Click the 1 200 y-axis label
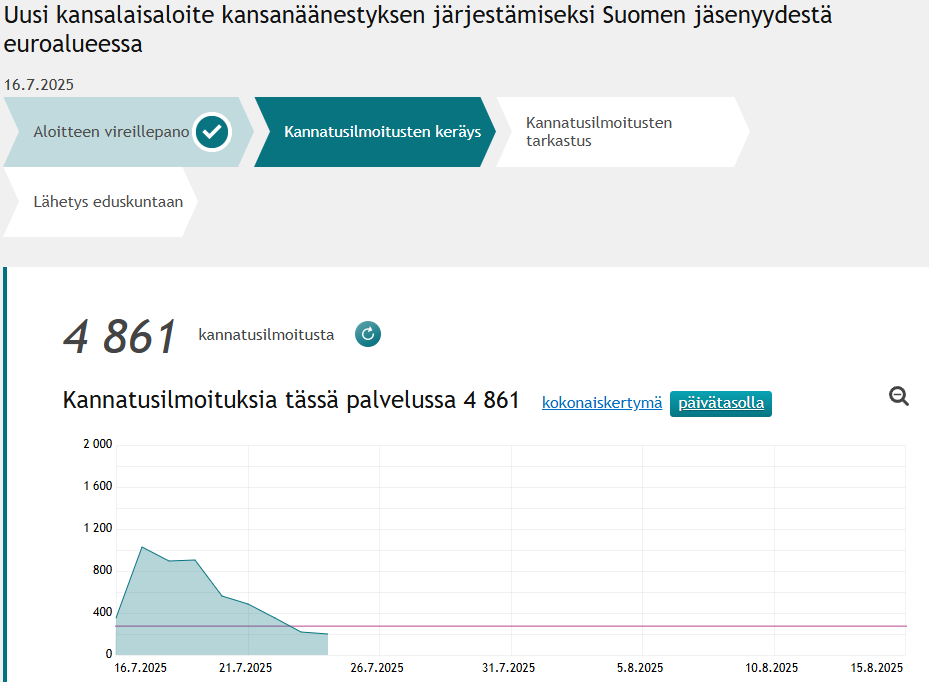 pyautogui.click(x=98, y=528)
